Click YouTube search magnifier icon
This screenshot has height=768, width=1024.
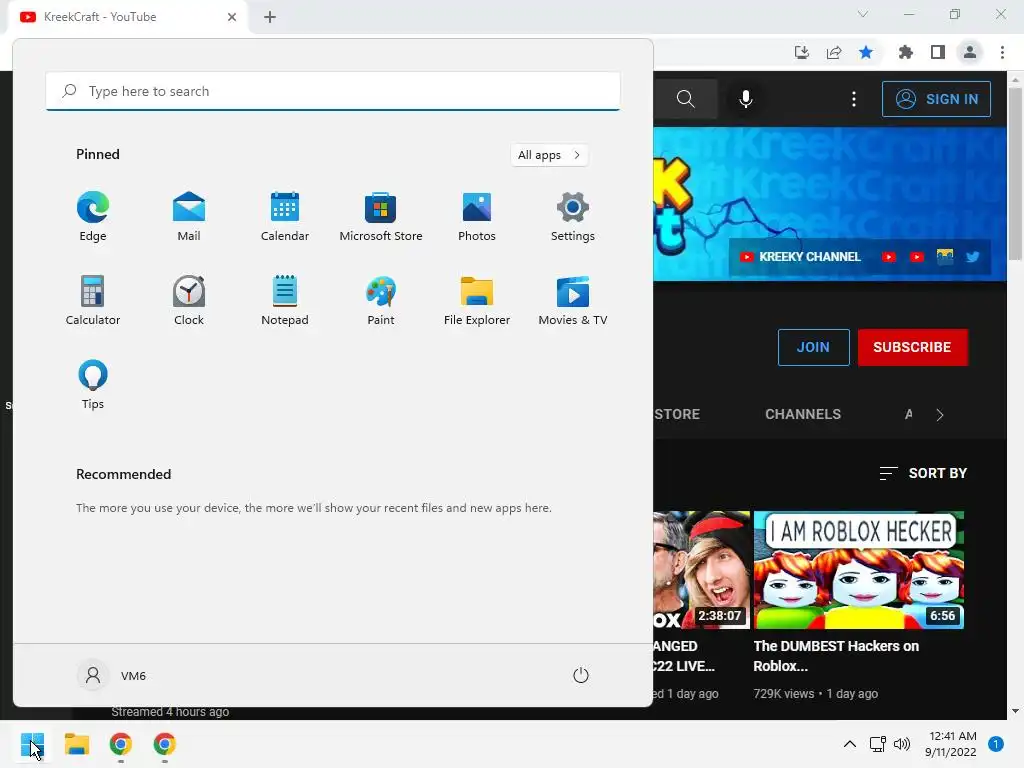(685, 99)
